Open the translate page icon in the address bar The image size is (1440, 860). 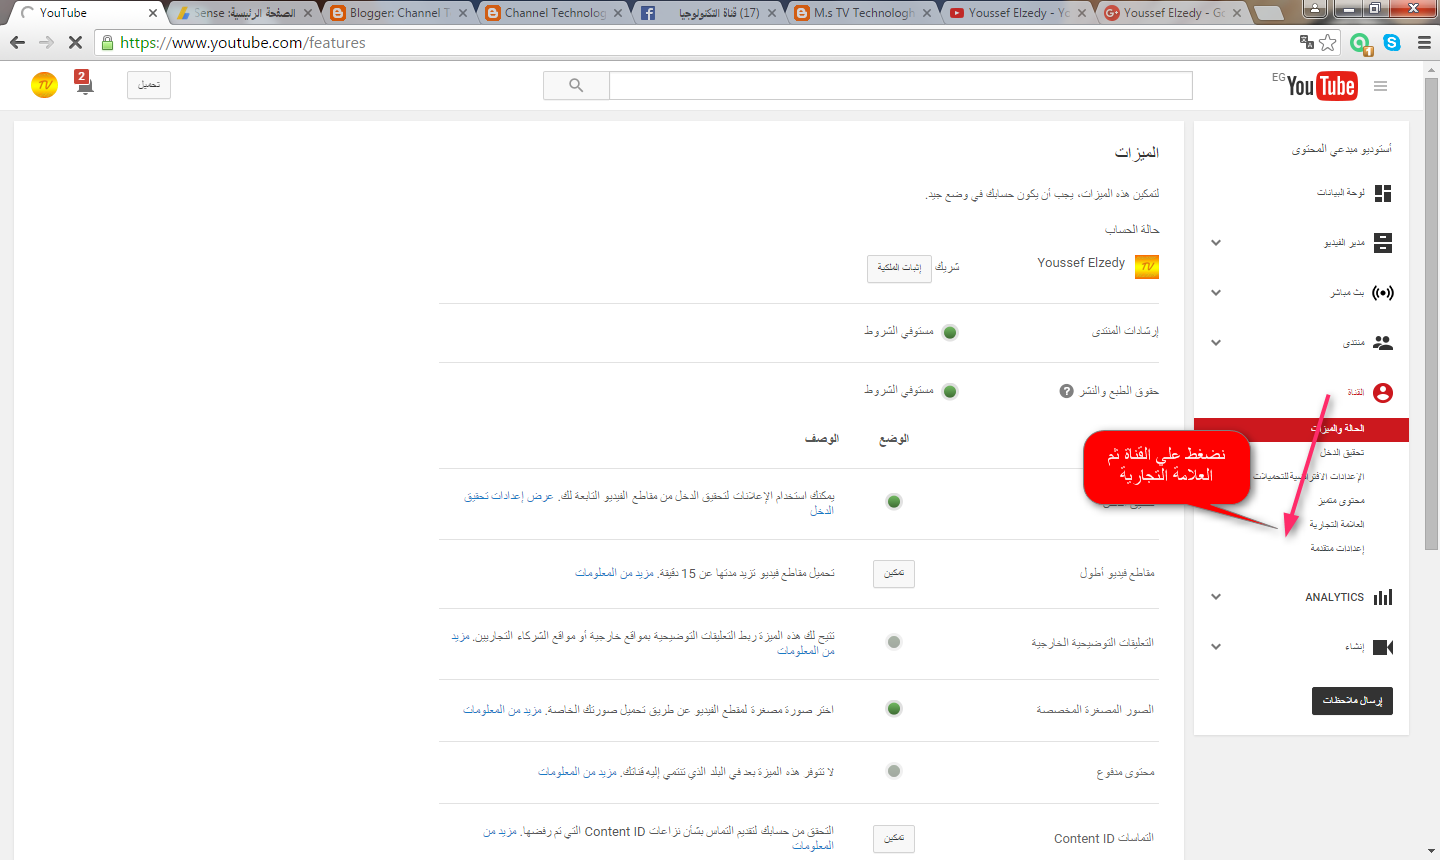tap(1306, 42)
